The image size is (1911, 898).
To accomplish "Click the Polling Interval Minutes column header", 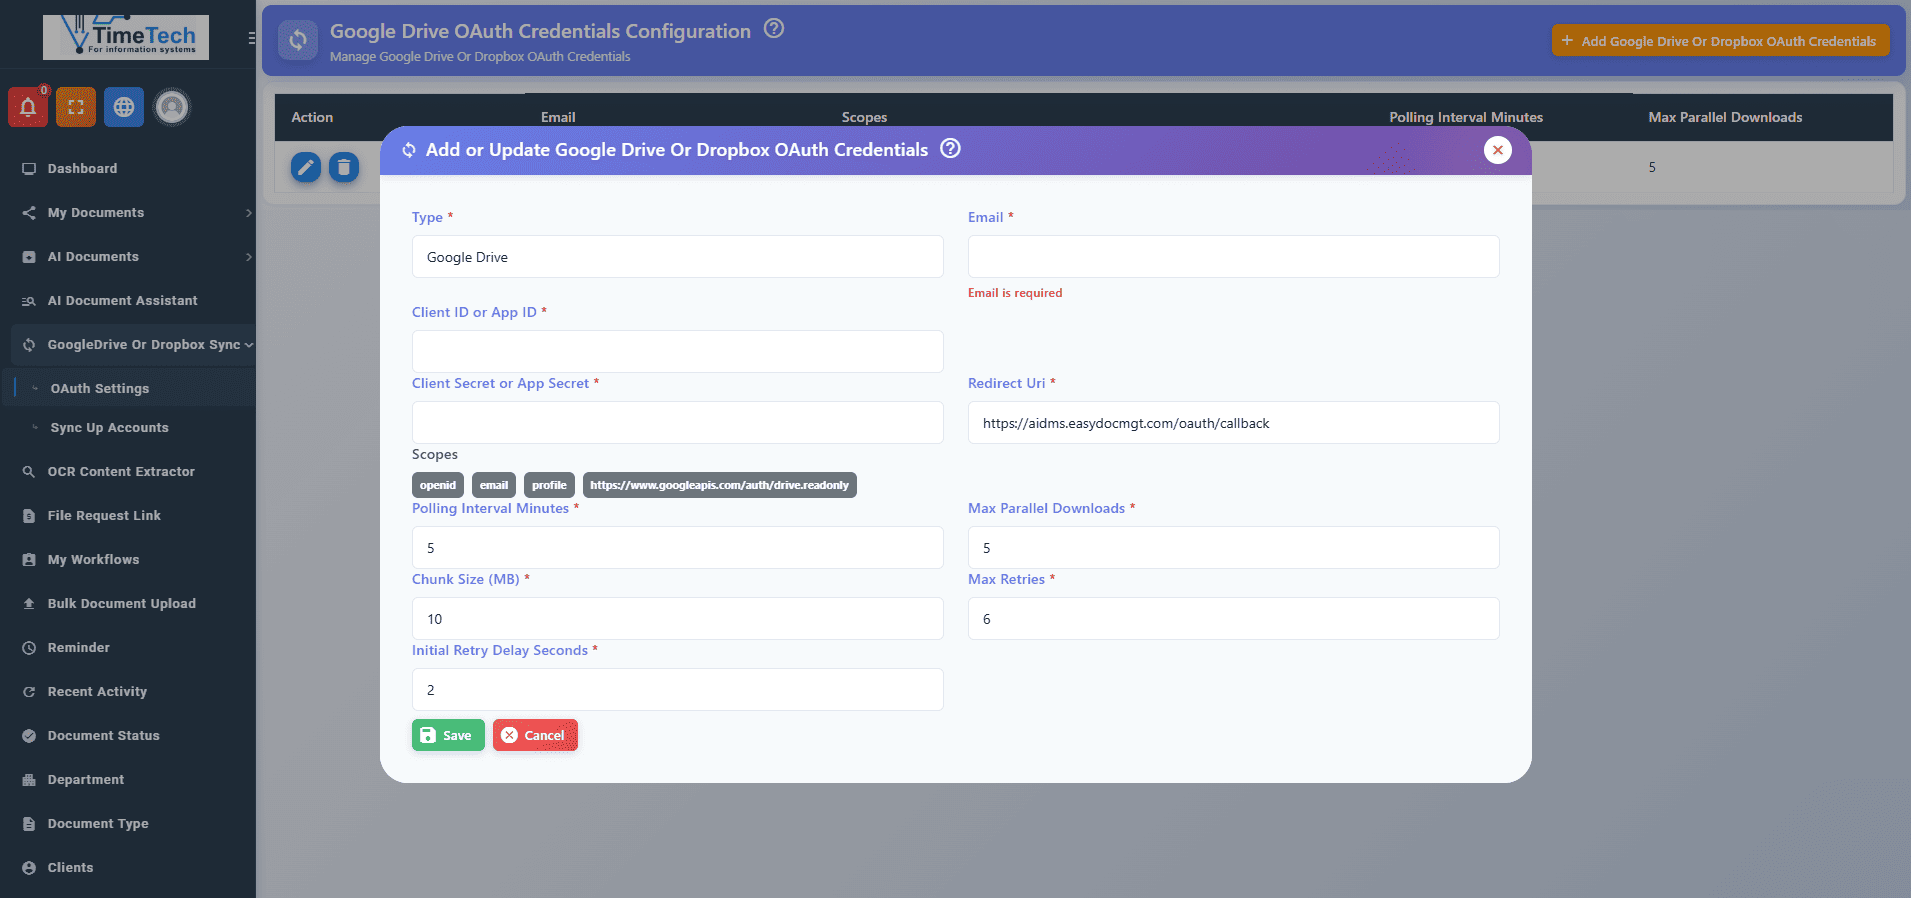I will coord(1466,117).
